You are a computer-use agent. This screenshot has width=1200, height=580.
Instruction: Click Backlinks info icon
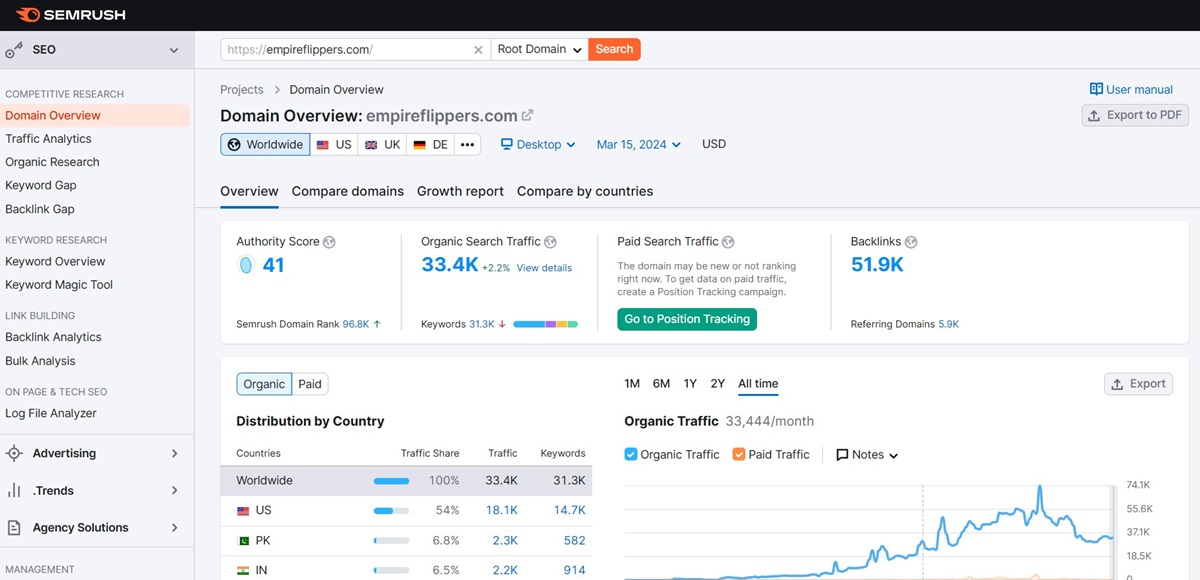coord(911,242)
